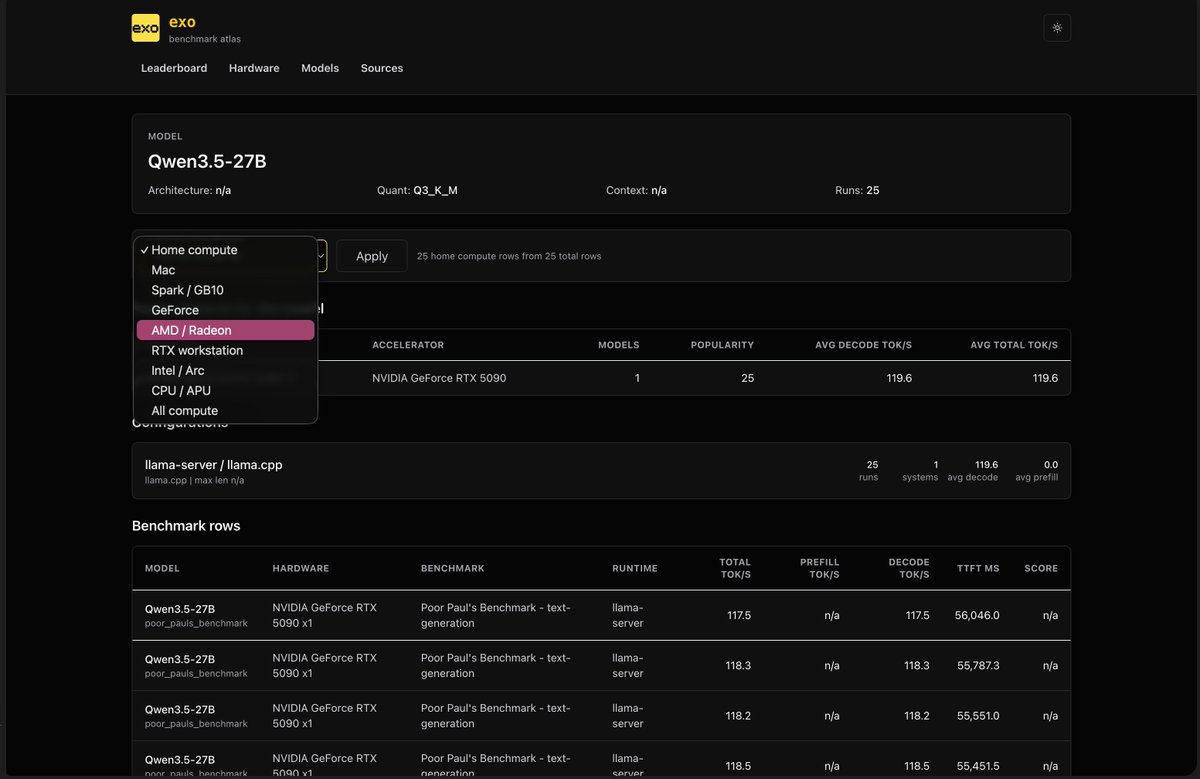The height and width of the screenshot is (779, 1200).
Task: Click the ACCELERATOR column header
Action: click(x=408, y=345)
